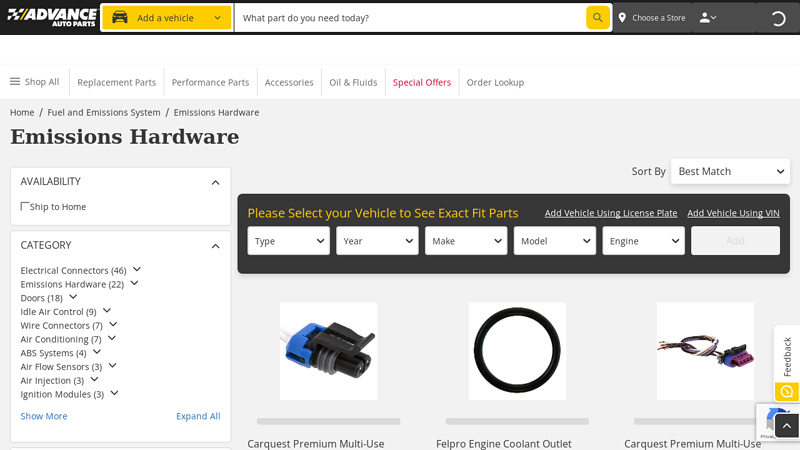The width and height of the screenshot is (800, 450).
Task: Expand the Wire Connectors (7) chevron
Action: point(113,324)
